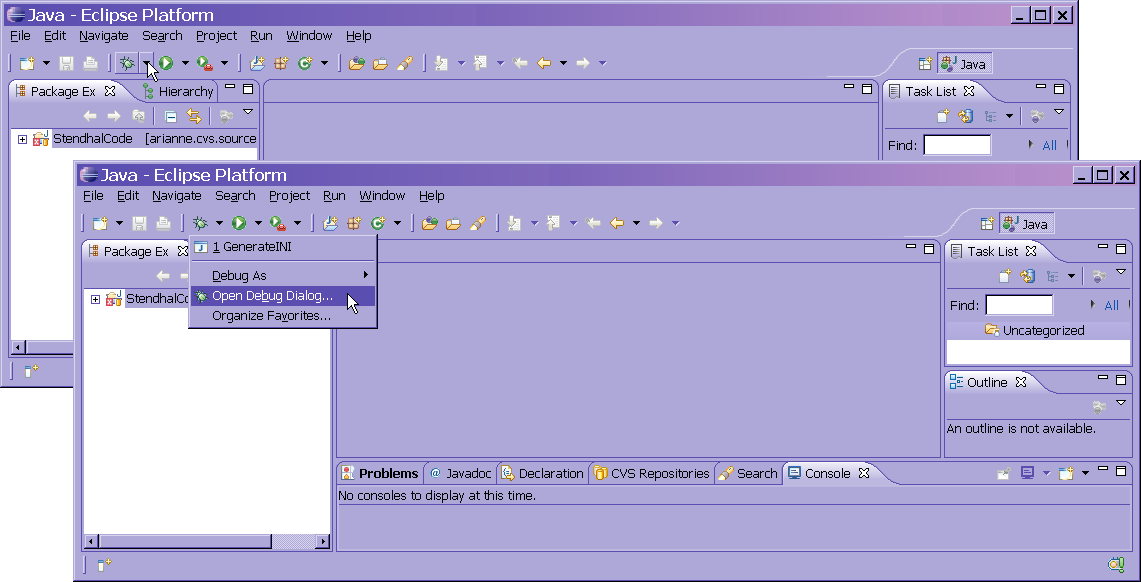
Task: Click the Open Perspective icon beside Java in front window
Action: point(987,224)
